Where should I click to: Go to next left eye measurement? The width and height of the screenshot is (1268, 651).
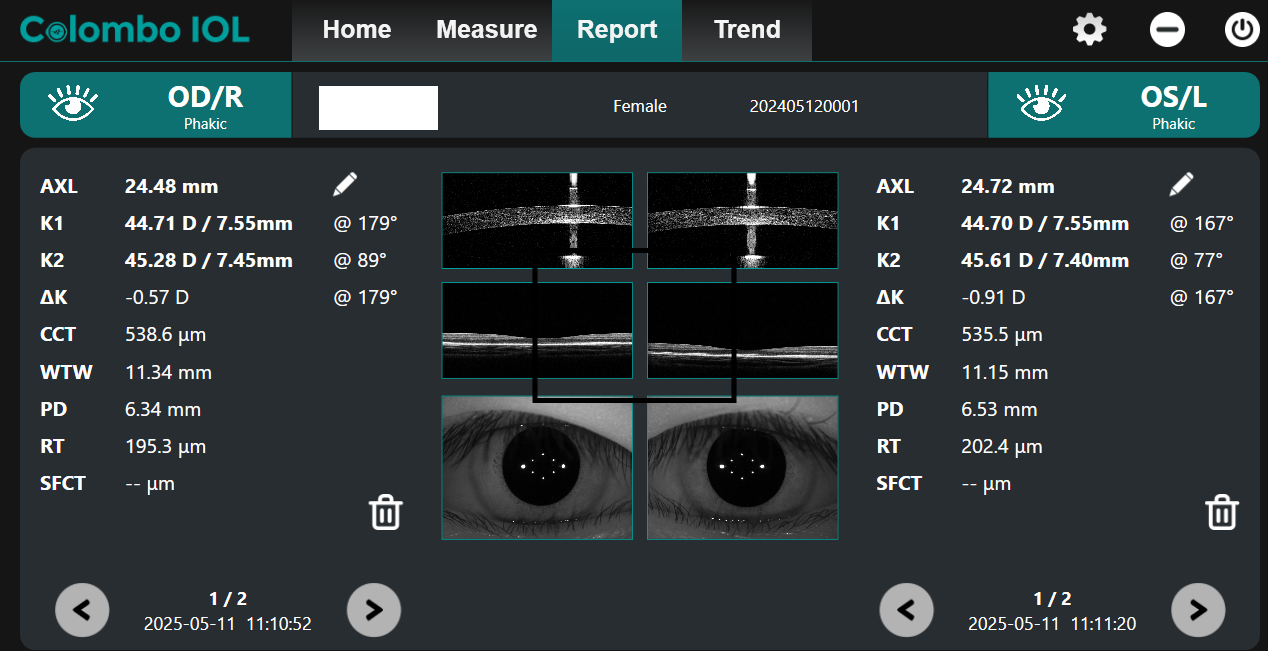click(1197, 609)
